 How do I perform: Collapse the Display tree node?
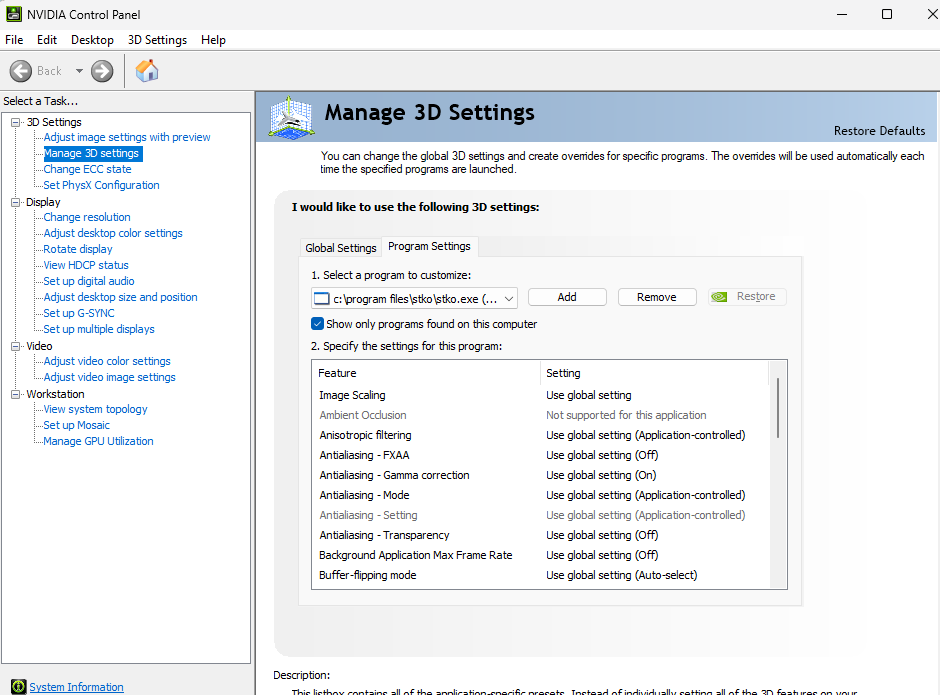(x=16, y=202)
